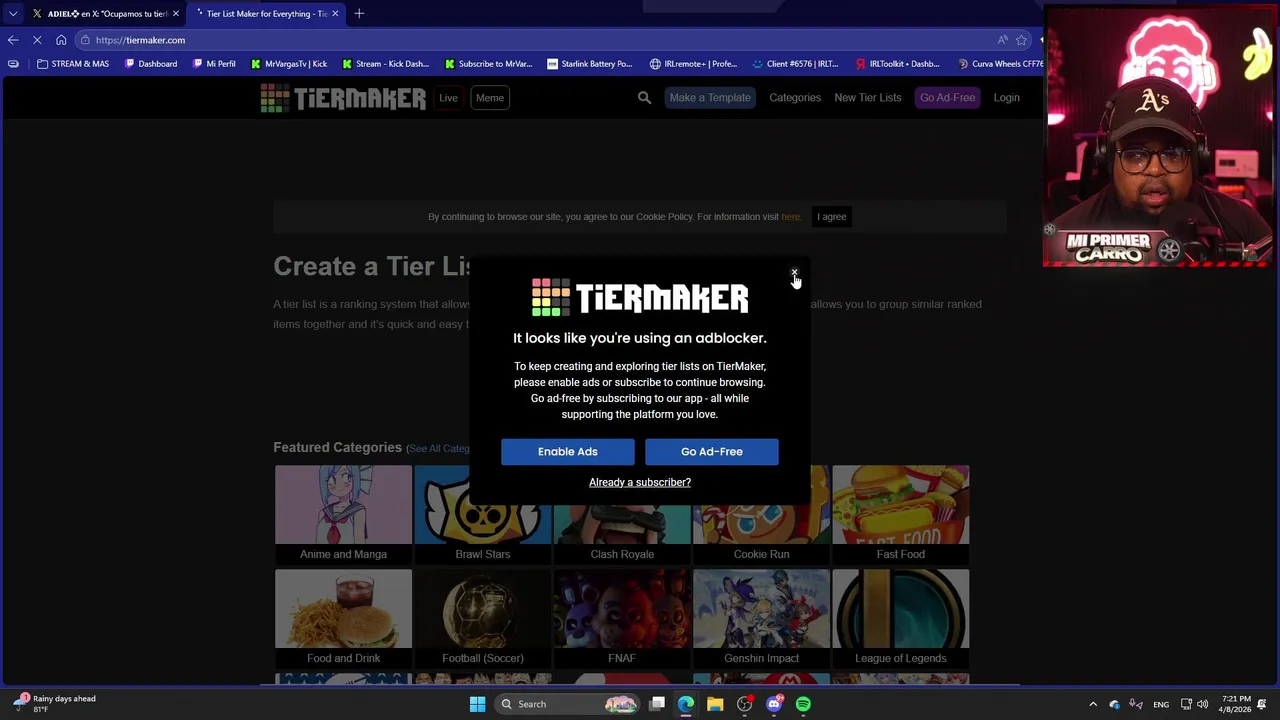Choose the Go Ad-Free button in the popup
The image size is (1280, 720).
[711, 451]
